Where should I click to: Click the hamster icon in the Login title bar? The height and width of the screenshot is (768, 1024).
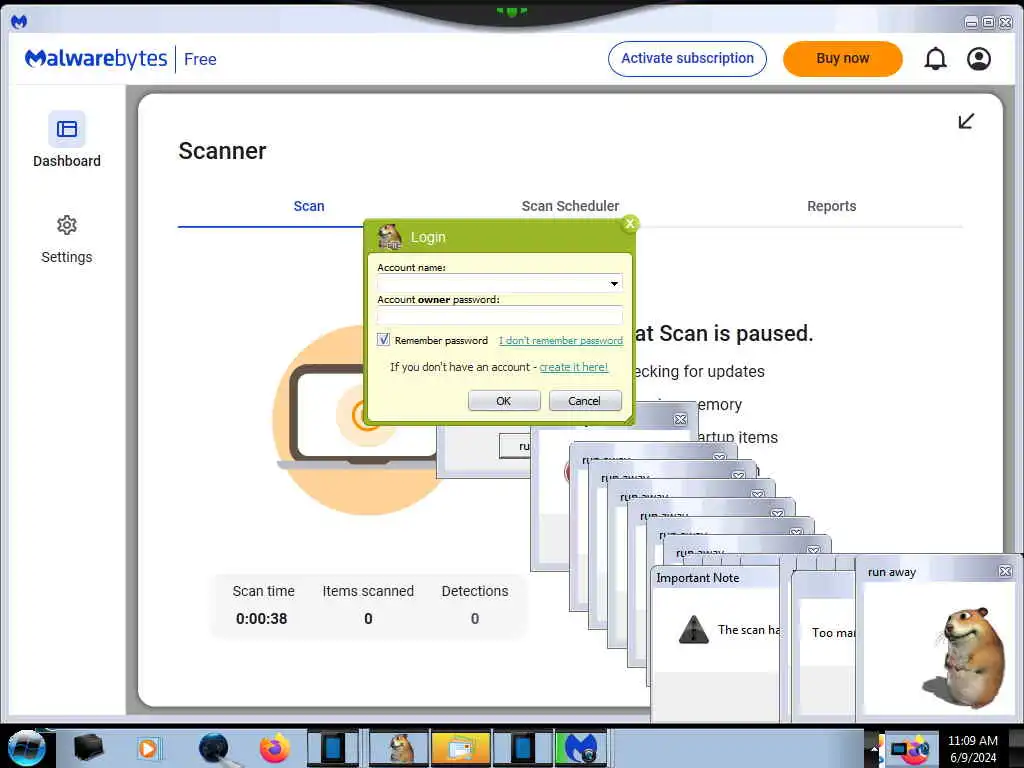pyautogui.click(x=390, y=236)
